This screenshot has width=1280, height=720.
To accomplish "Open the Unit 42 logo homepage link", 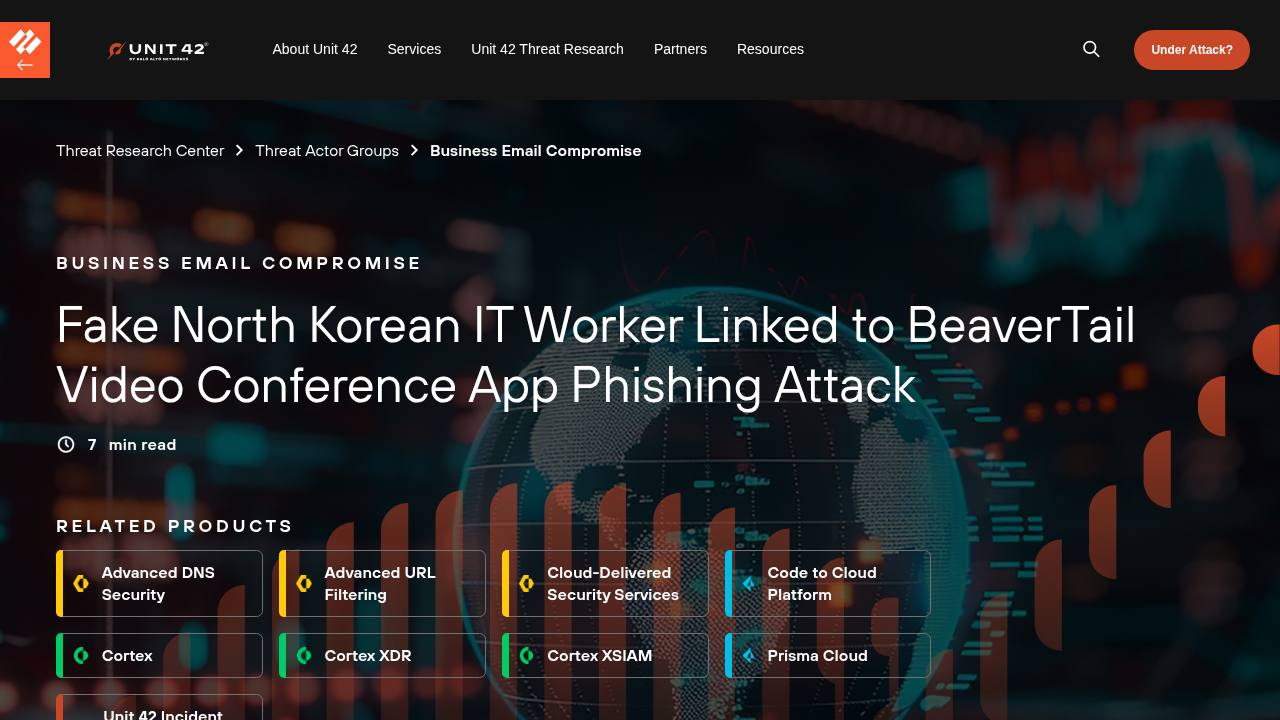I will coord(157,50).
